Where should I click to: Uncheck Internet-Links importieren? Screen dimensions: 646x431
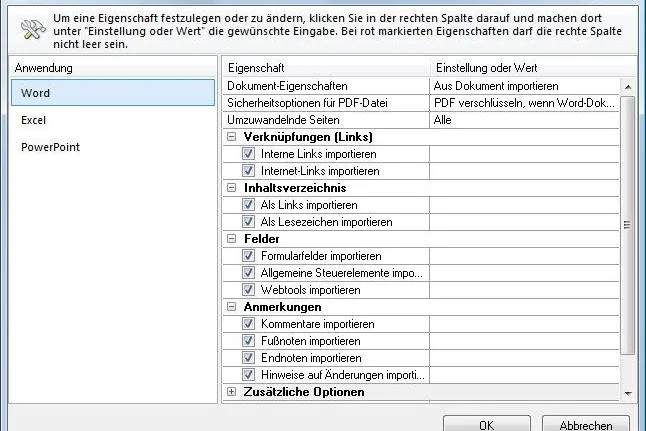point(248,171)
